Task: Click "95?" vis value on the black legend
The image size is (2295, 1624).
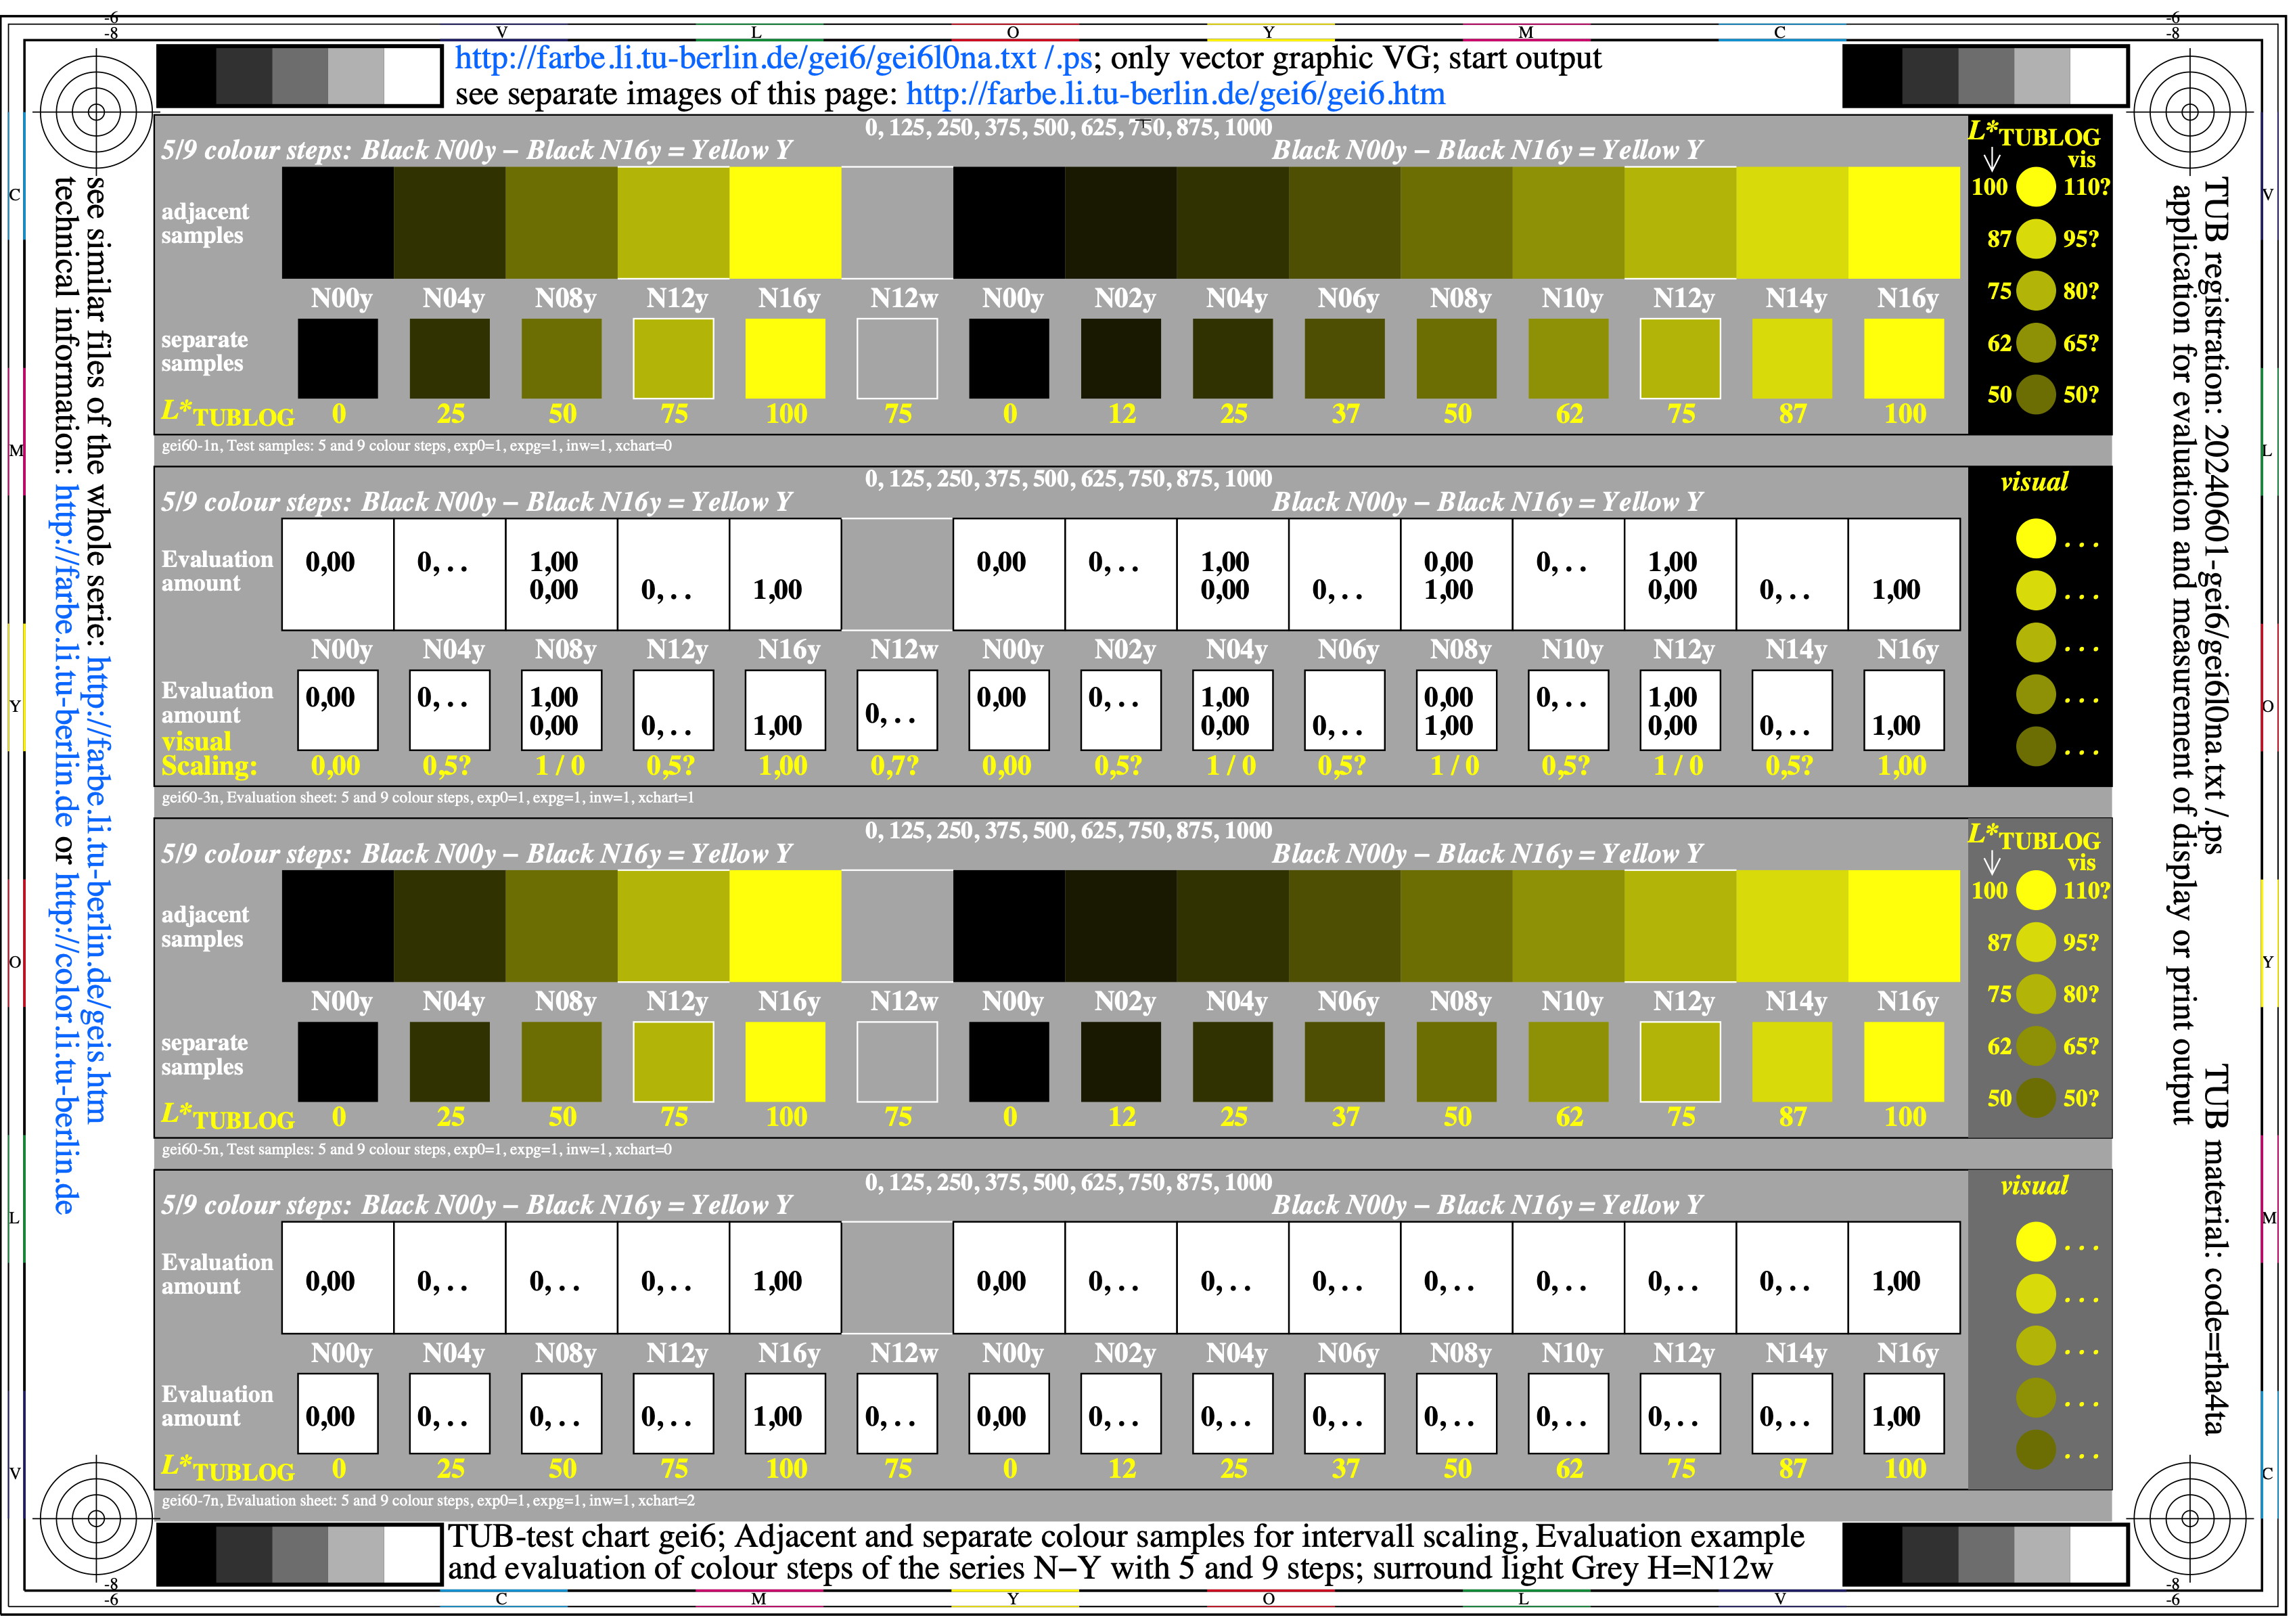Action: (2081, 239)
